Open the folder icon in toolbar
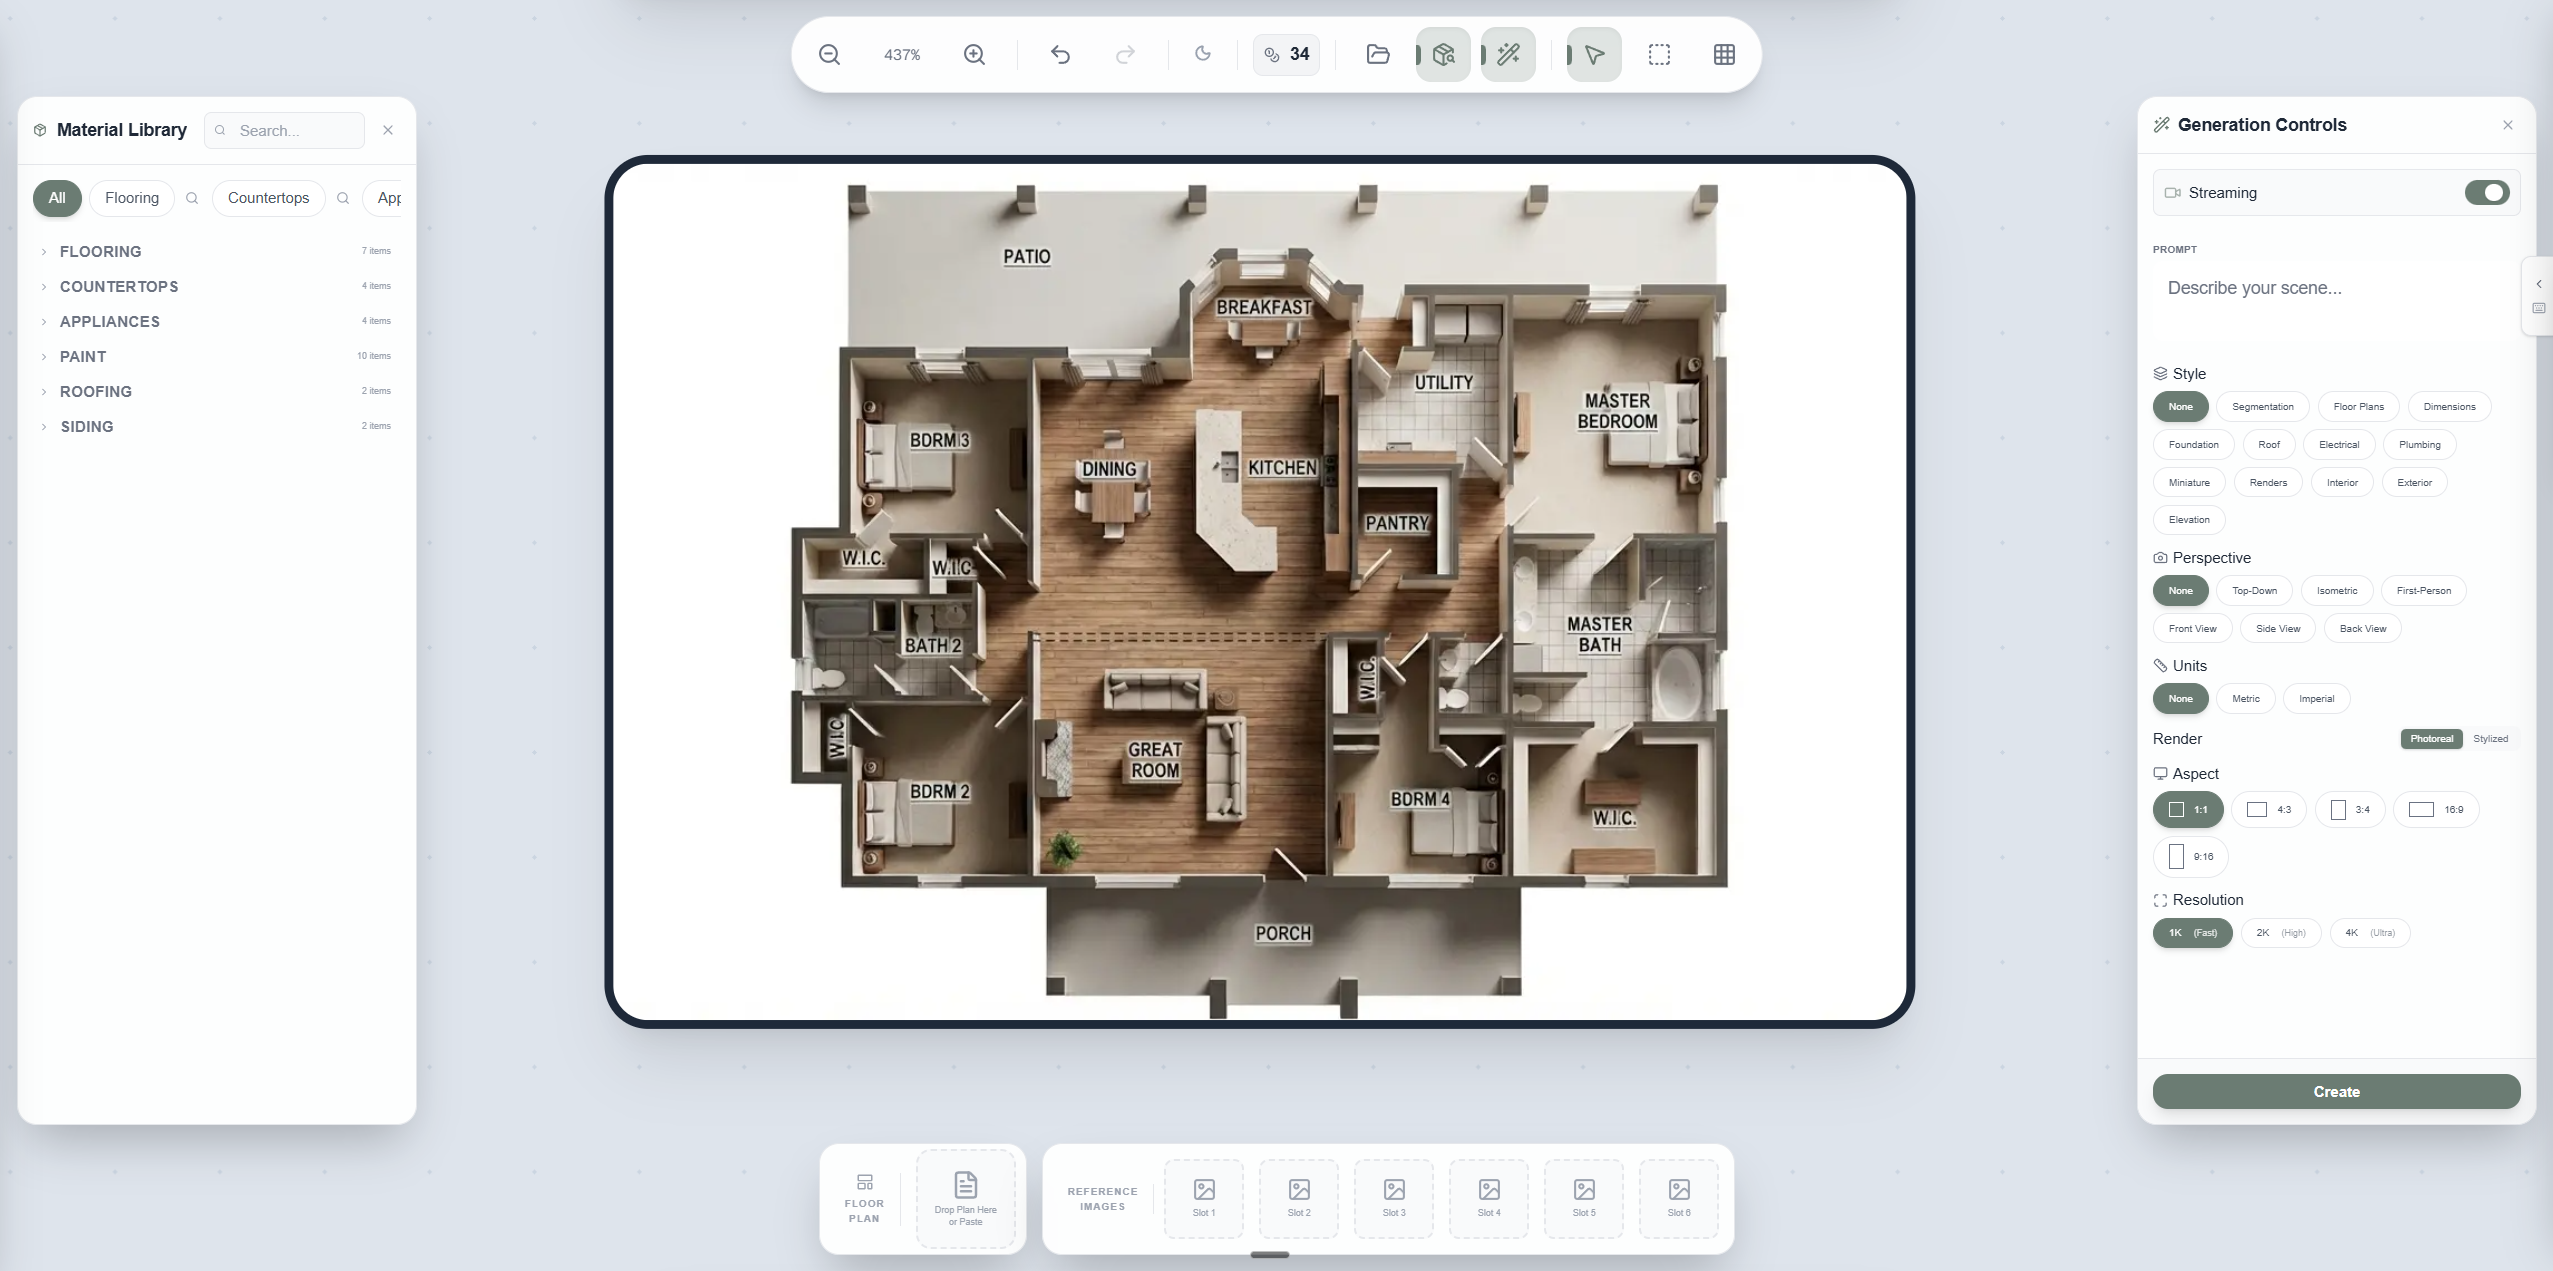 click(x=1377, y=55)
